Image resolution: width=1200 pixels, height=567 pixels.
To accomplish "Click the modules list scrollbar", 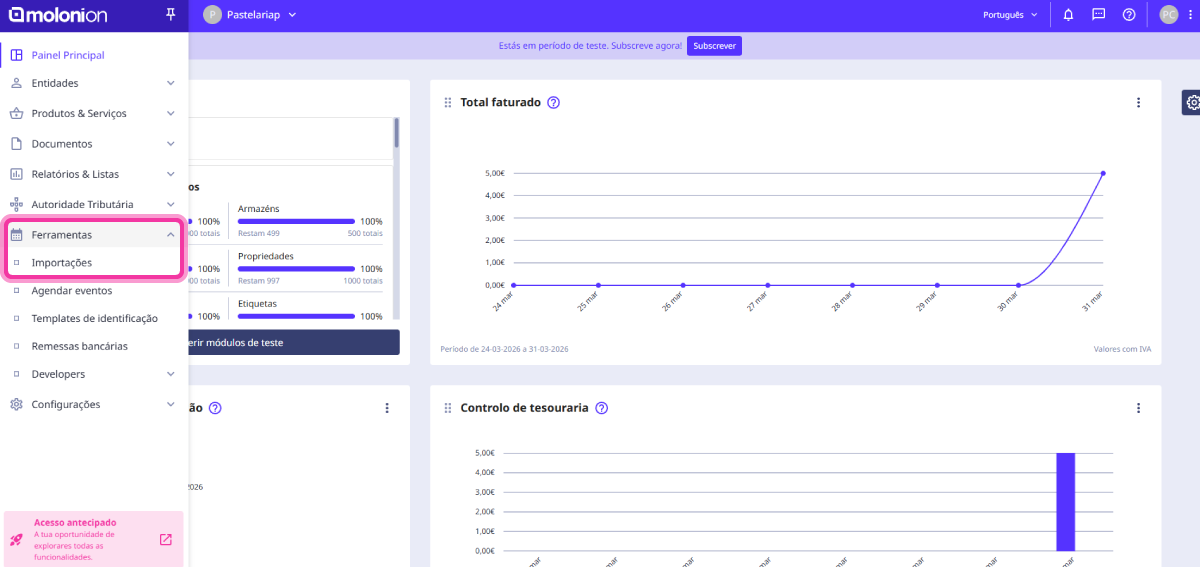I will [396, 133].
